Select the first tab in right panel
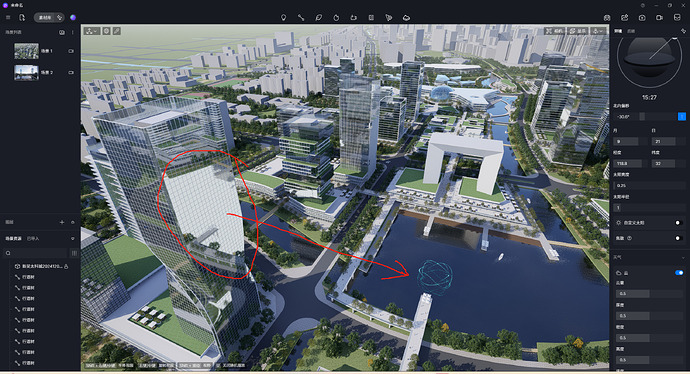 click(x=618, y=31)
